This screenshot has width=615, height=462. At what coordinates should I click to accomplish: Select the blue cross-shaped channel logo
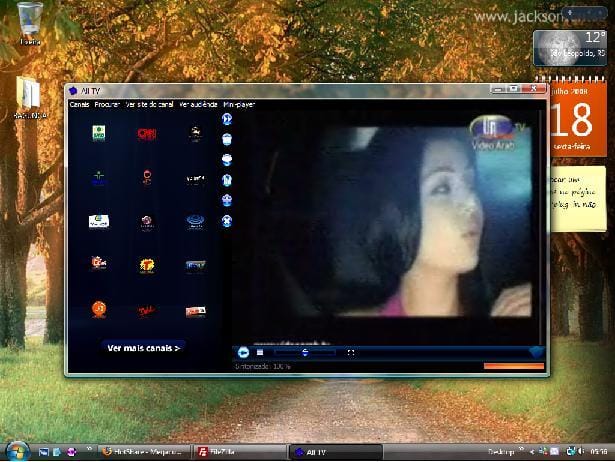(x=99, y=178)
